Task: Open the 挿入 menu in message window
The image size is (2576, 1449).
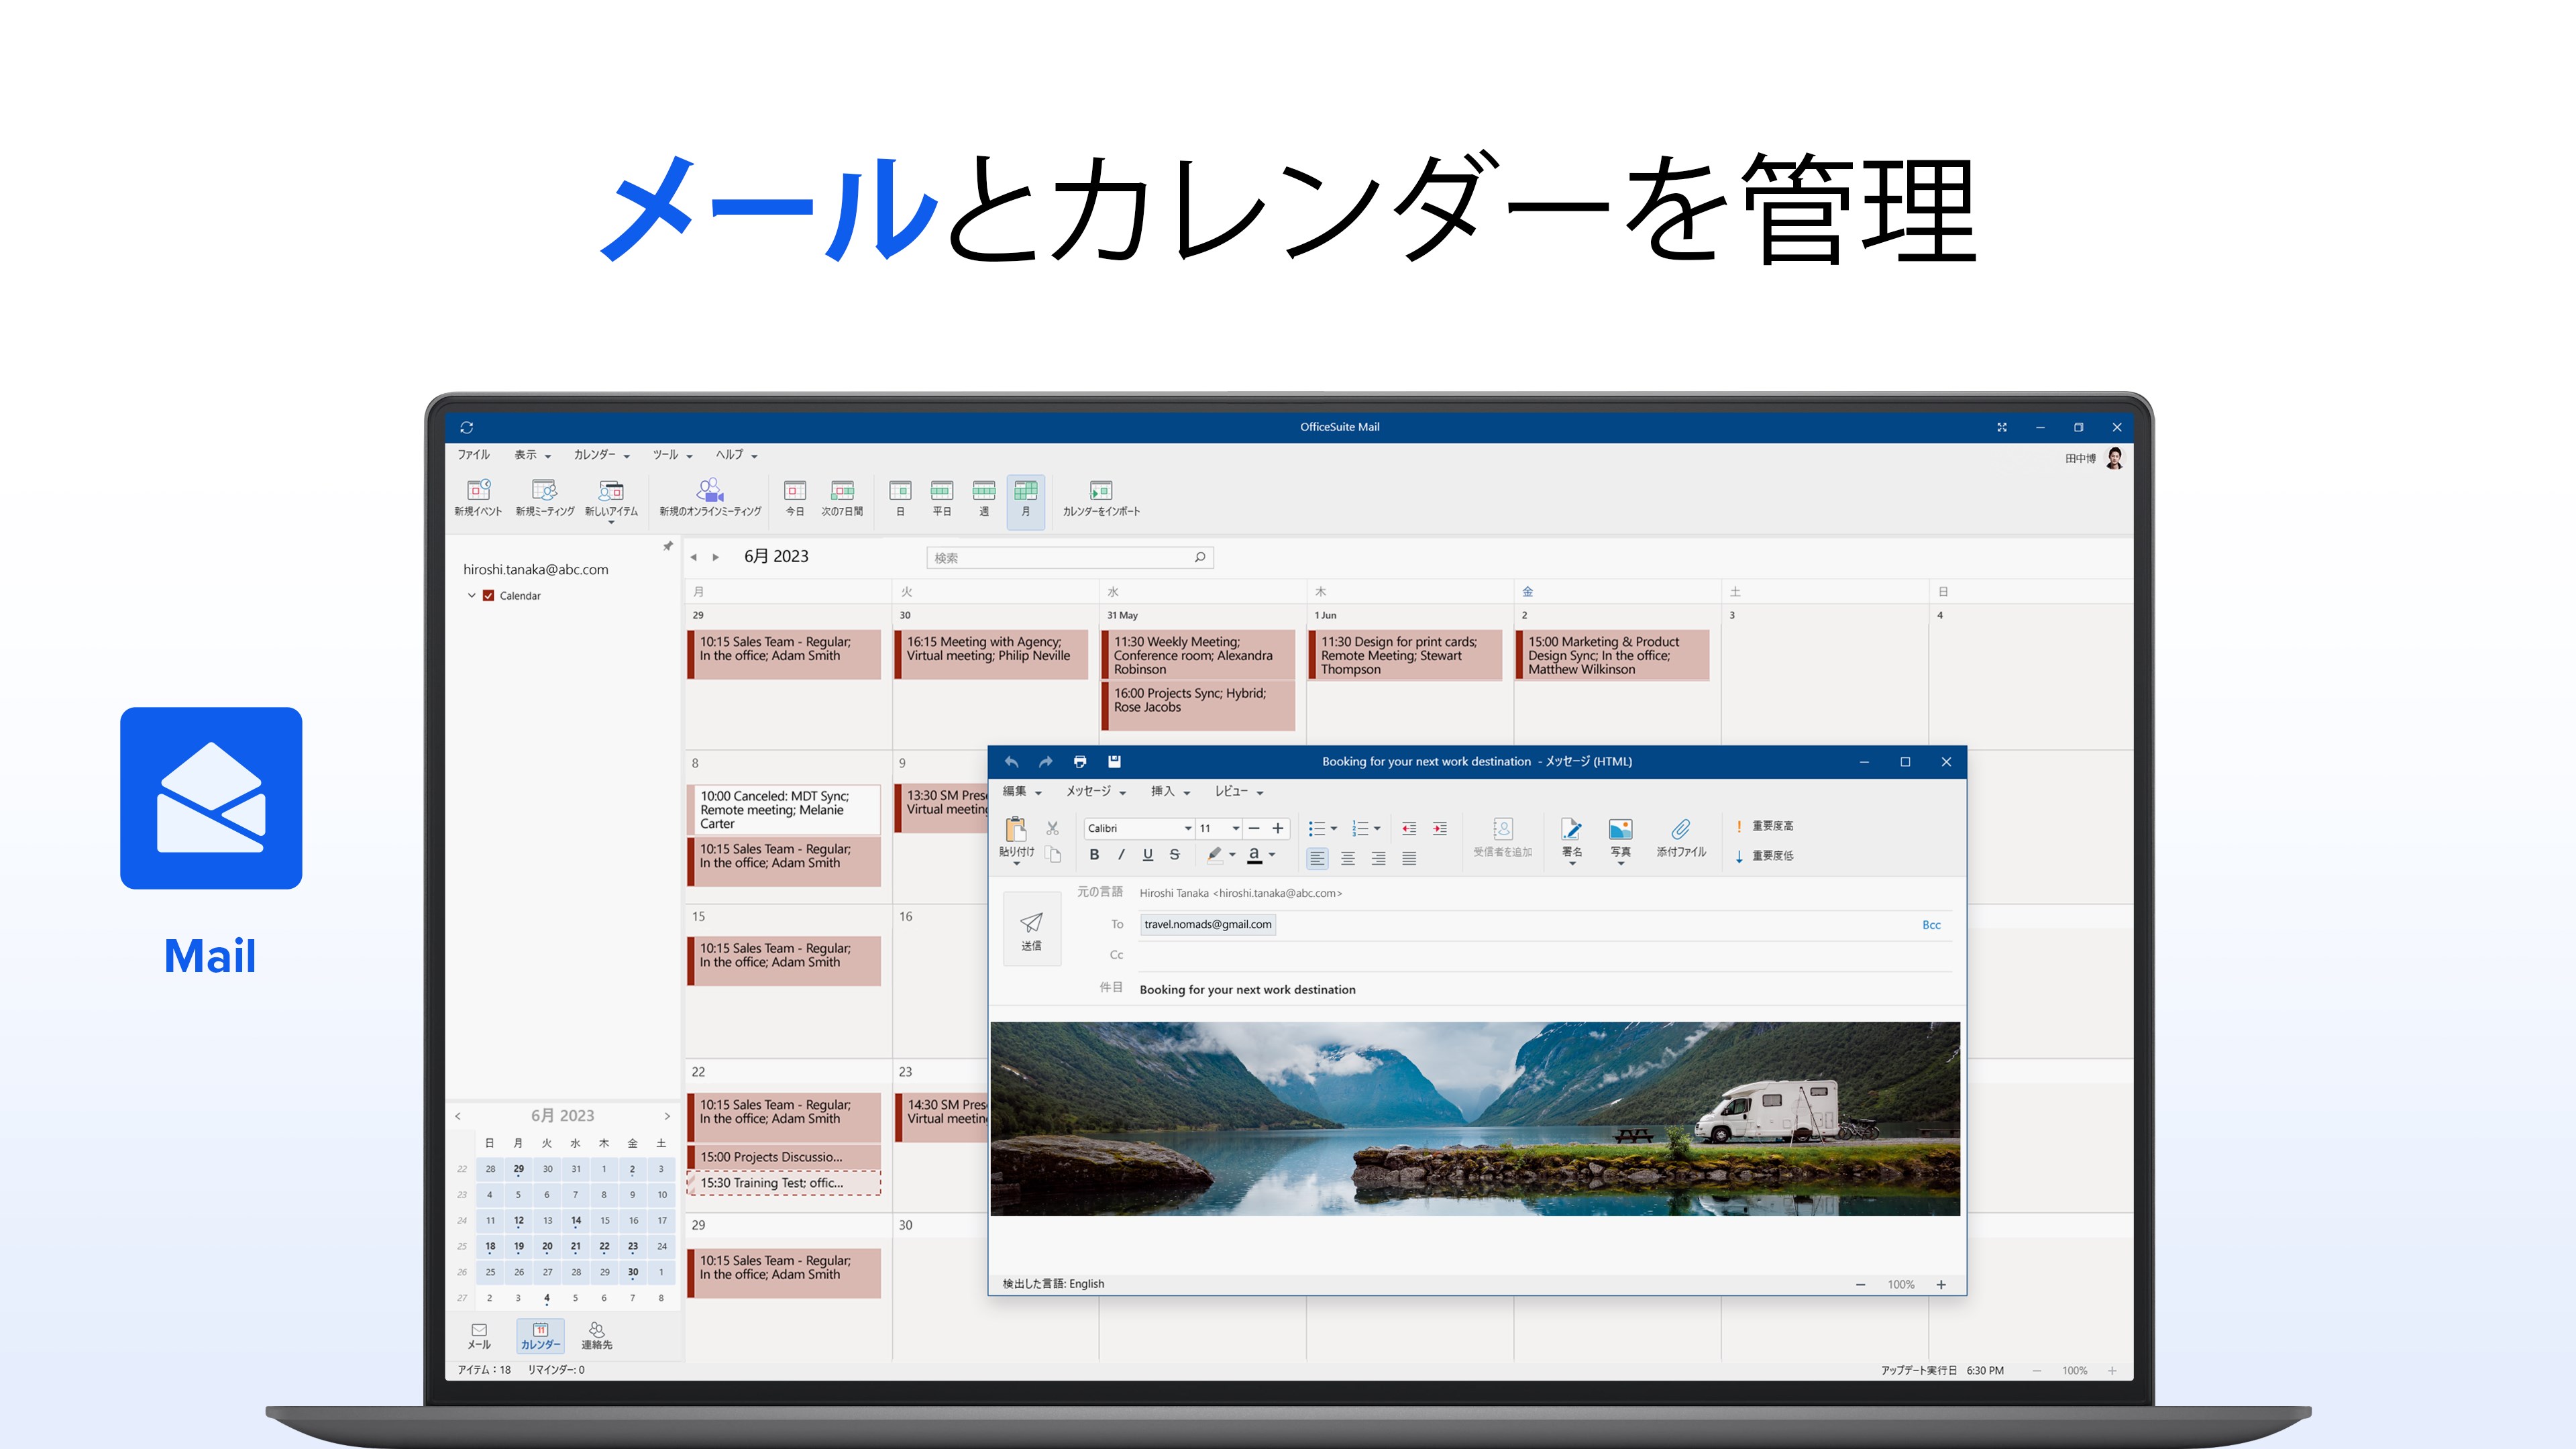Action: (1170, 792)
